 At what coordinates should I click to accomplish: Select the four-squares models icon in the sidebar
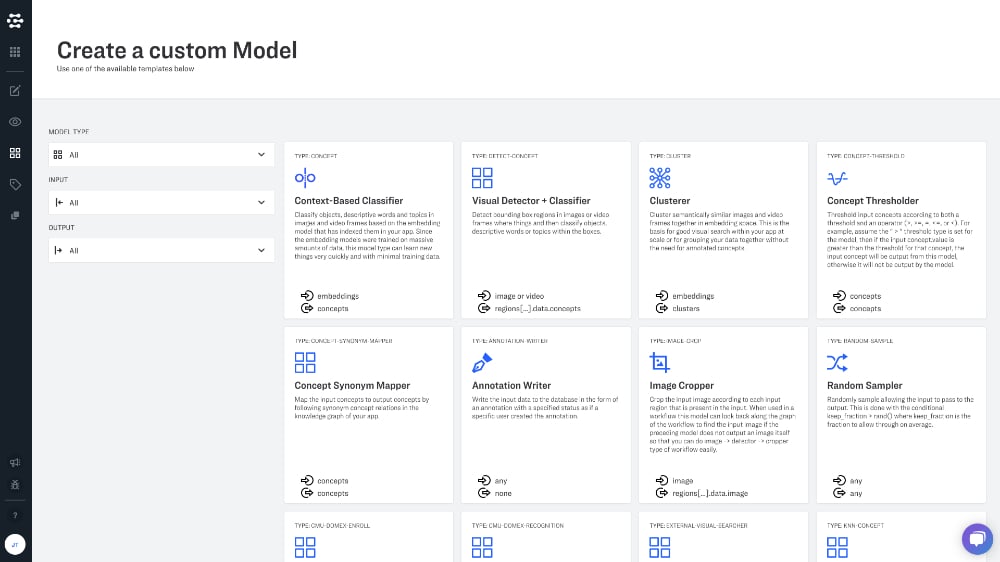pyautogui.click(x=15, y=153)
